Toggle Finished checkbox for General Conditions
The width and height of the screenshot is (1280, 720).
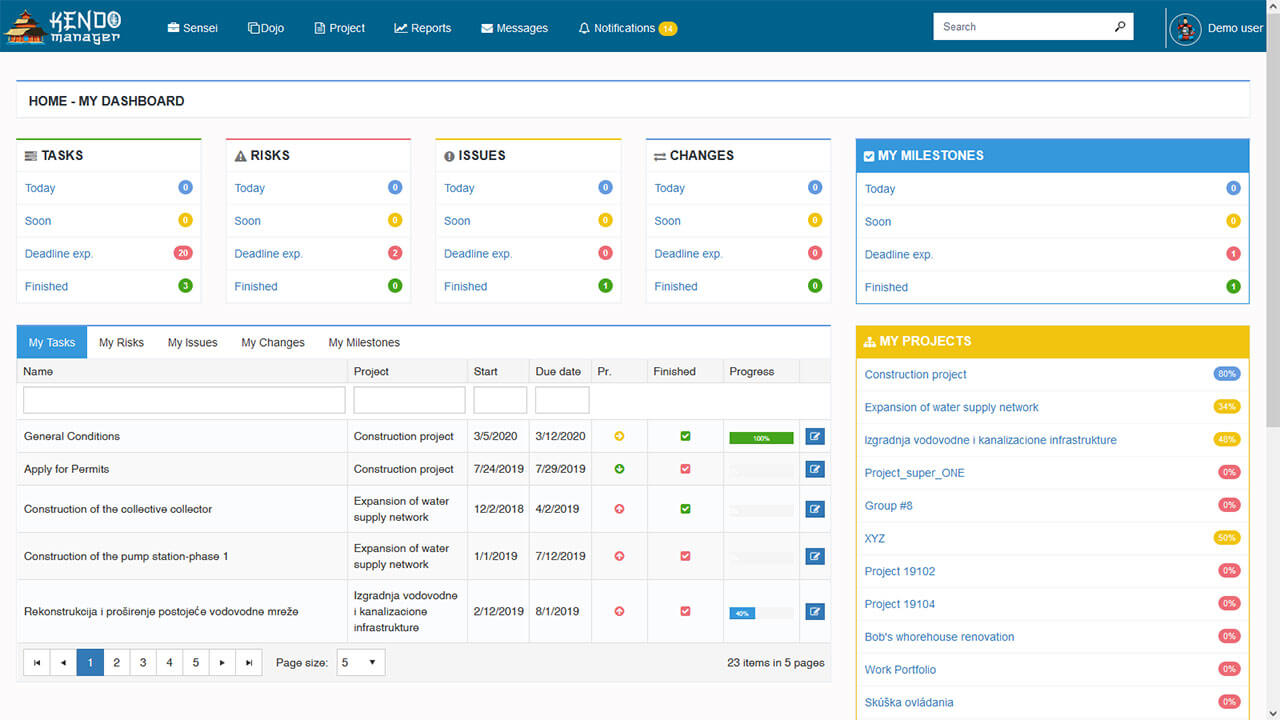pyautogui.click(x=685, y=436)
